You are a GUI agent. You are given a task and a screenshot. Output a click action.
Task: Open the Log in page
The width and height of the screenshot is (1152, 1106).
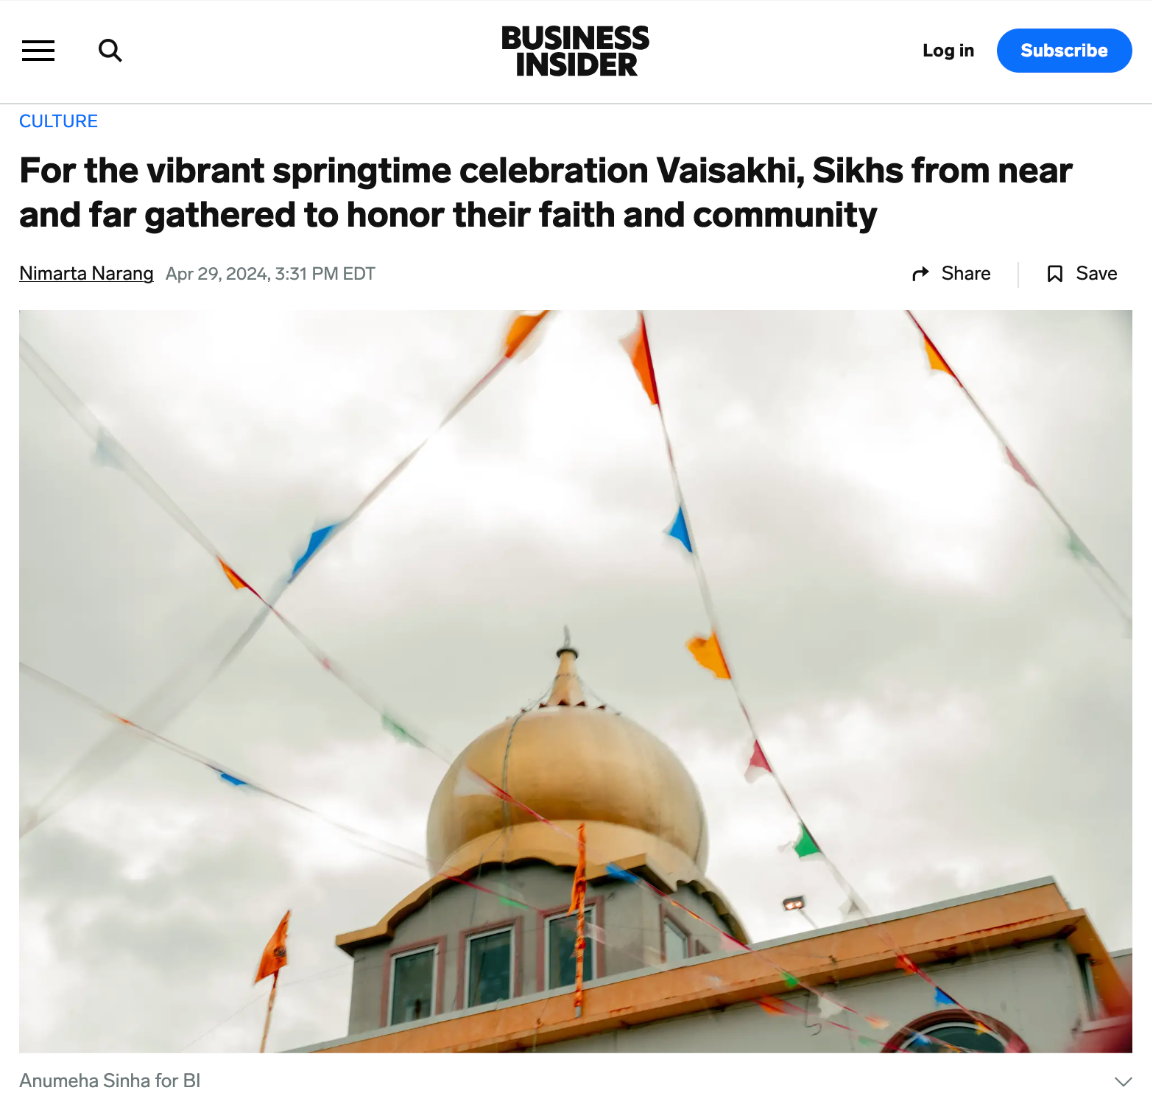coord(948,51)
